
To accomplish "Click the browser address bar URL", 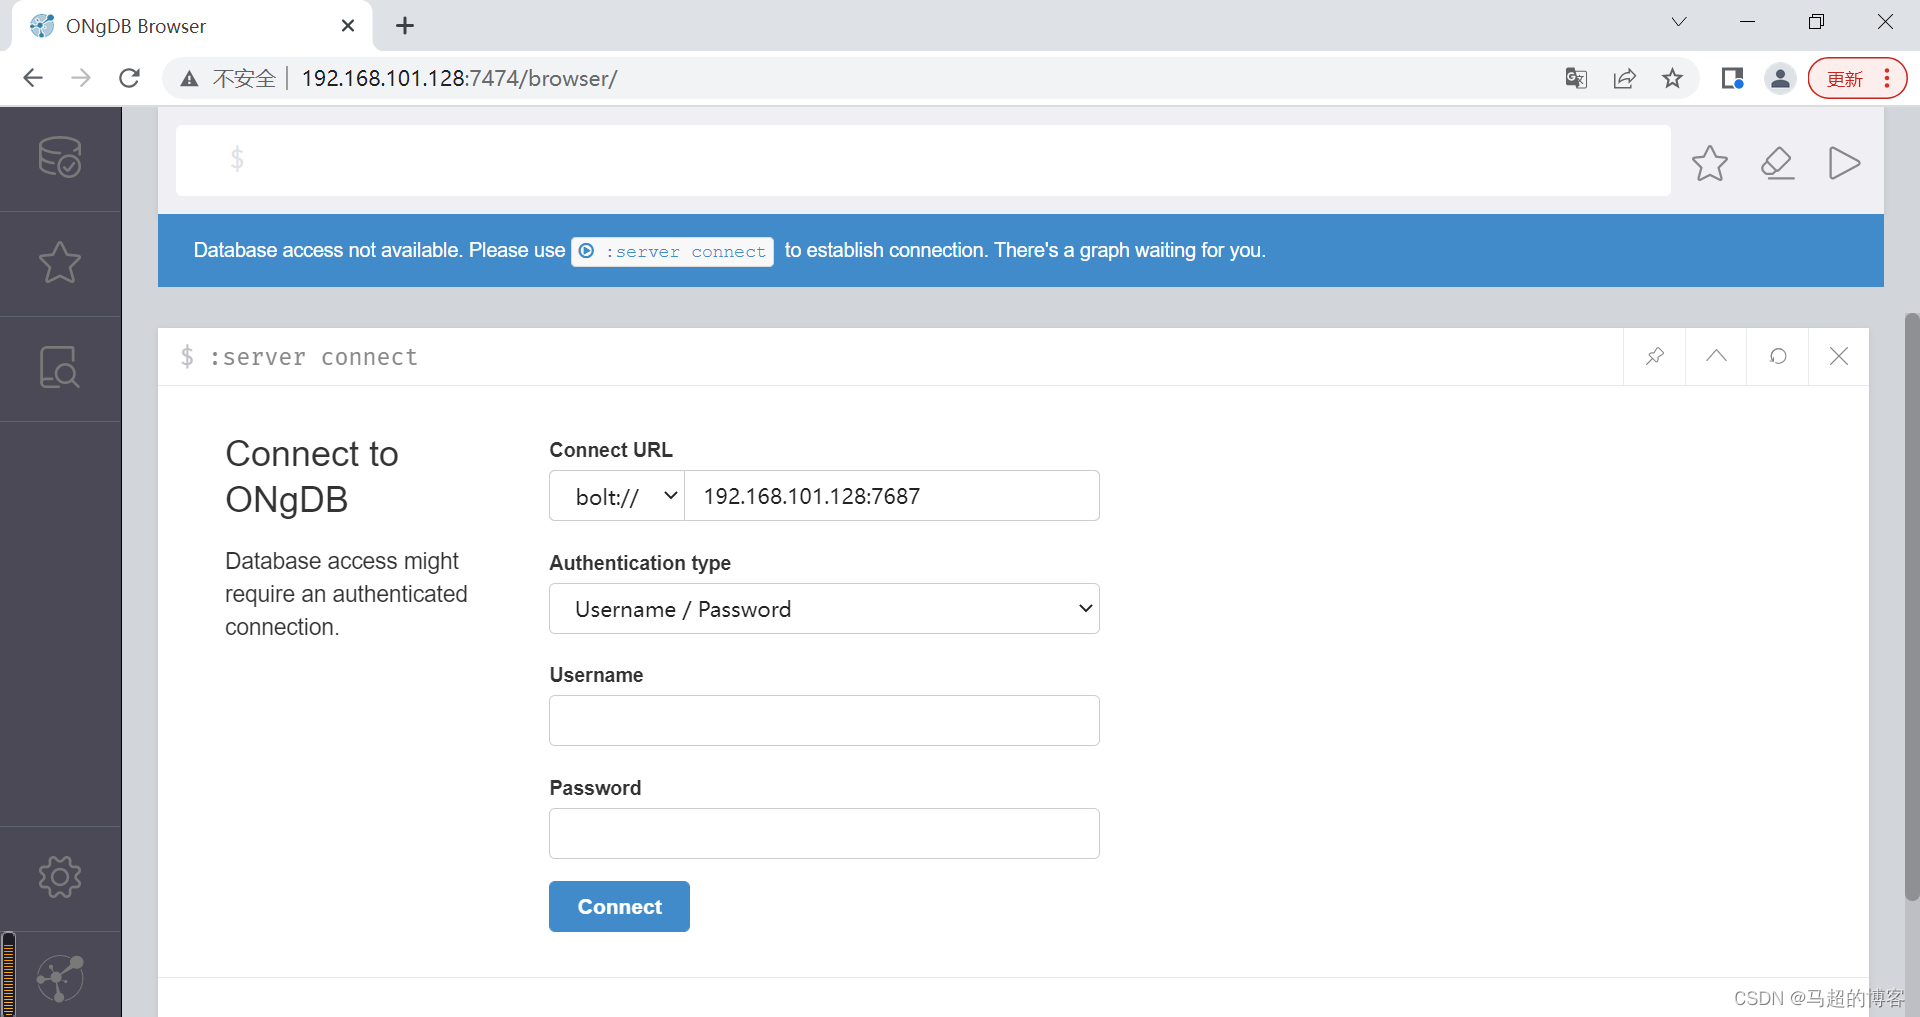I will click(x=460, y=79).
